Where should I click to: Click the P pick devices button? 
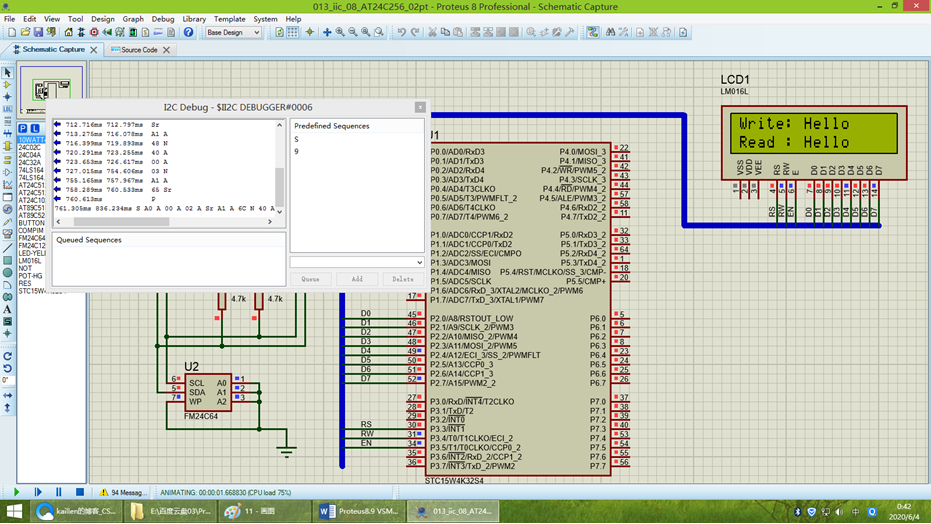coord(23,128)
